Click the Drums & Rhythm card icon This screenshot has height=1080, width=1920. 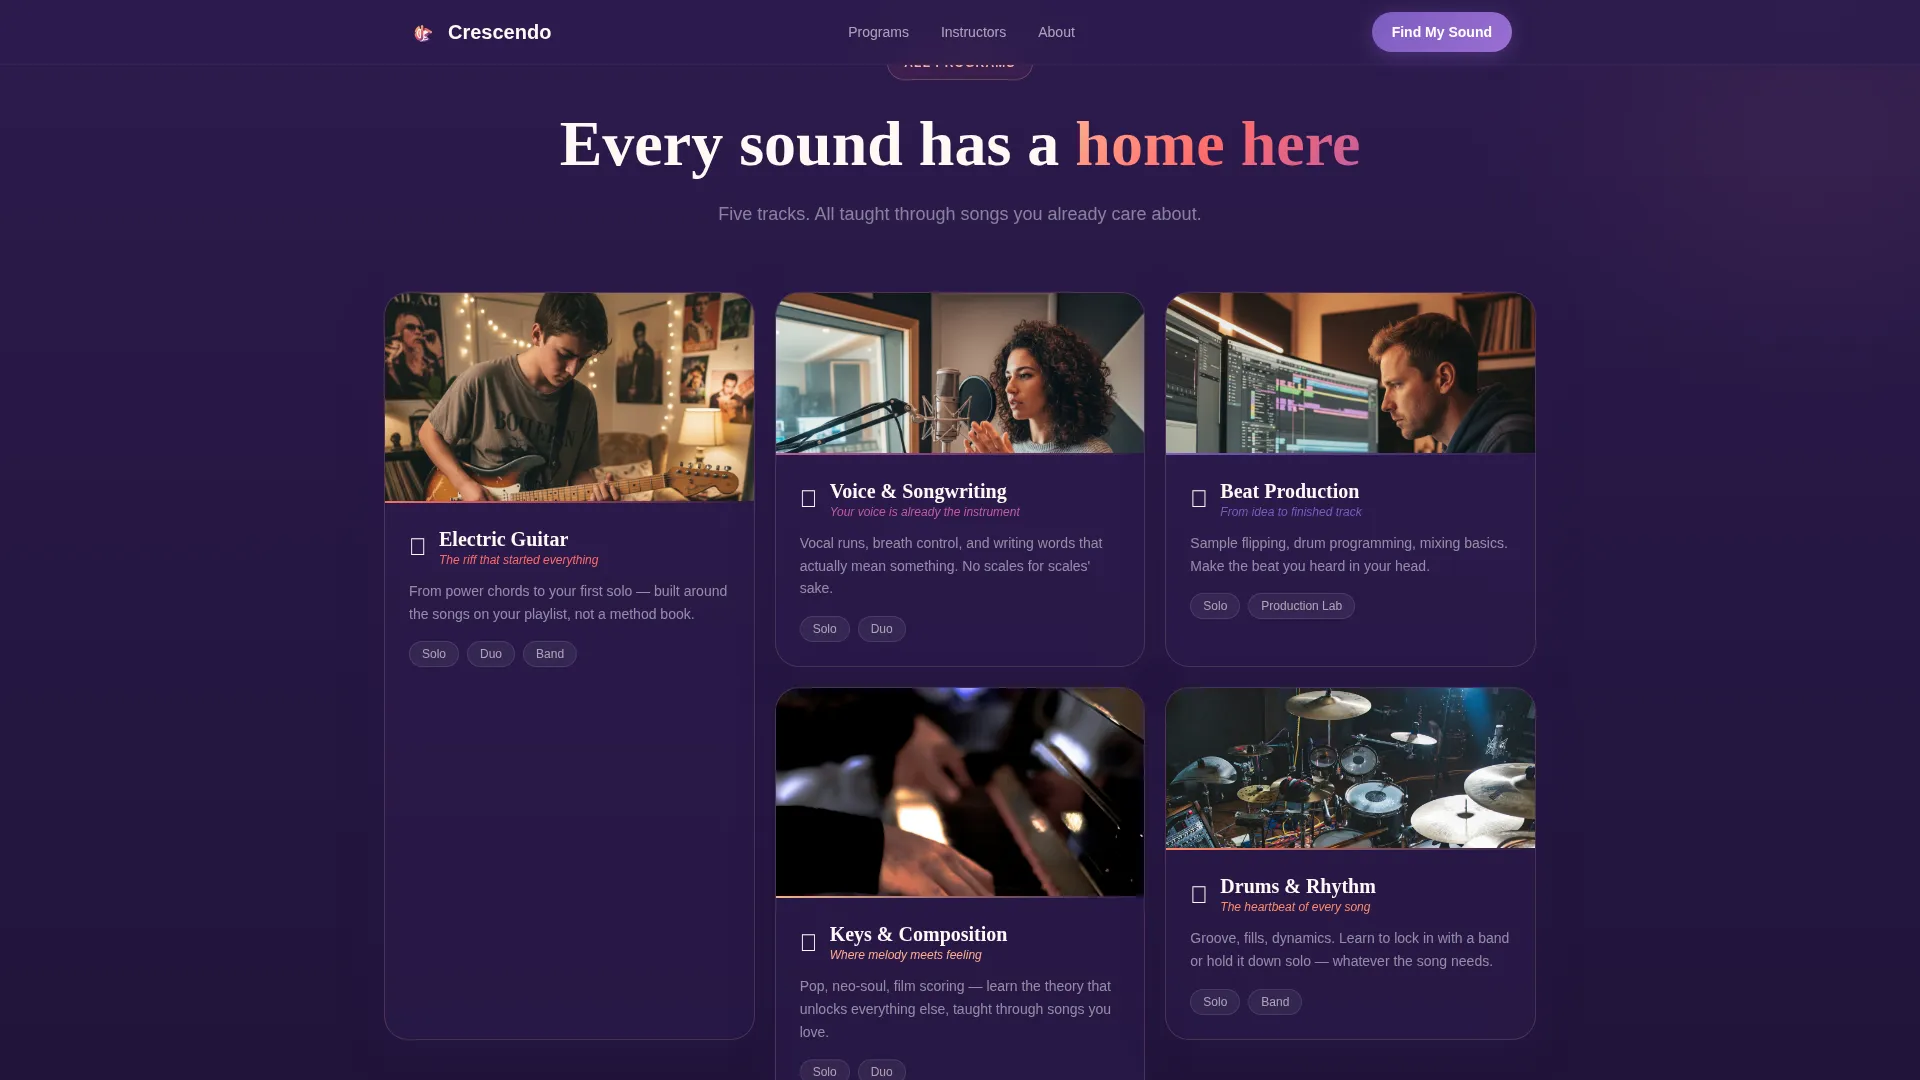pyautogui.click(x=1199, y=895)
